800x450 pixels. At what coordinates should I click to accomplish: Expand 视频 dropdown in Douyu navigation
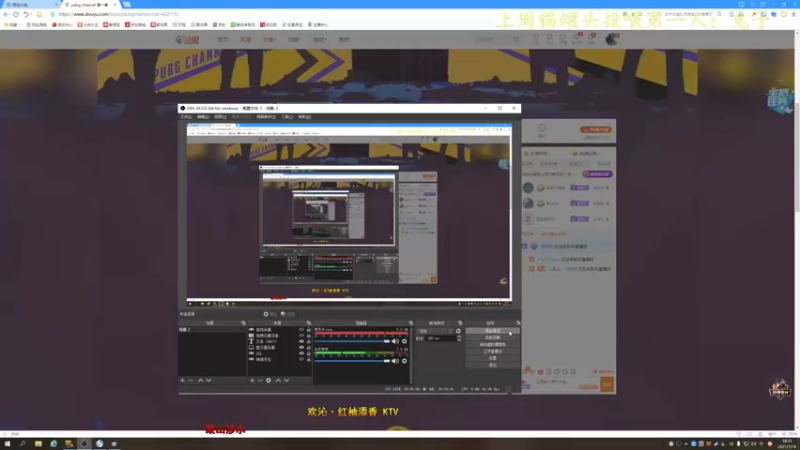click(294, 39)
